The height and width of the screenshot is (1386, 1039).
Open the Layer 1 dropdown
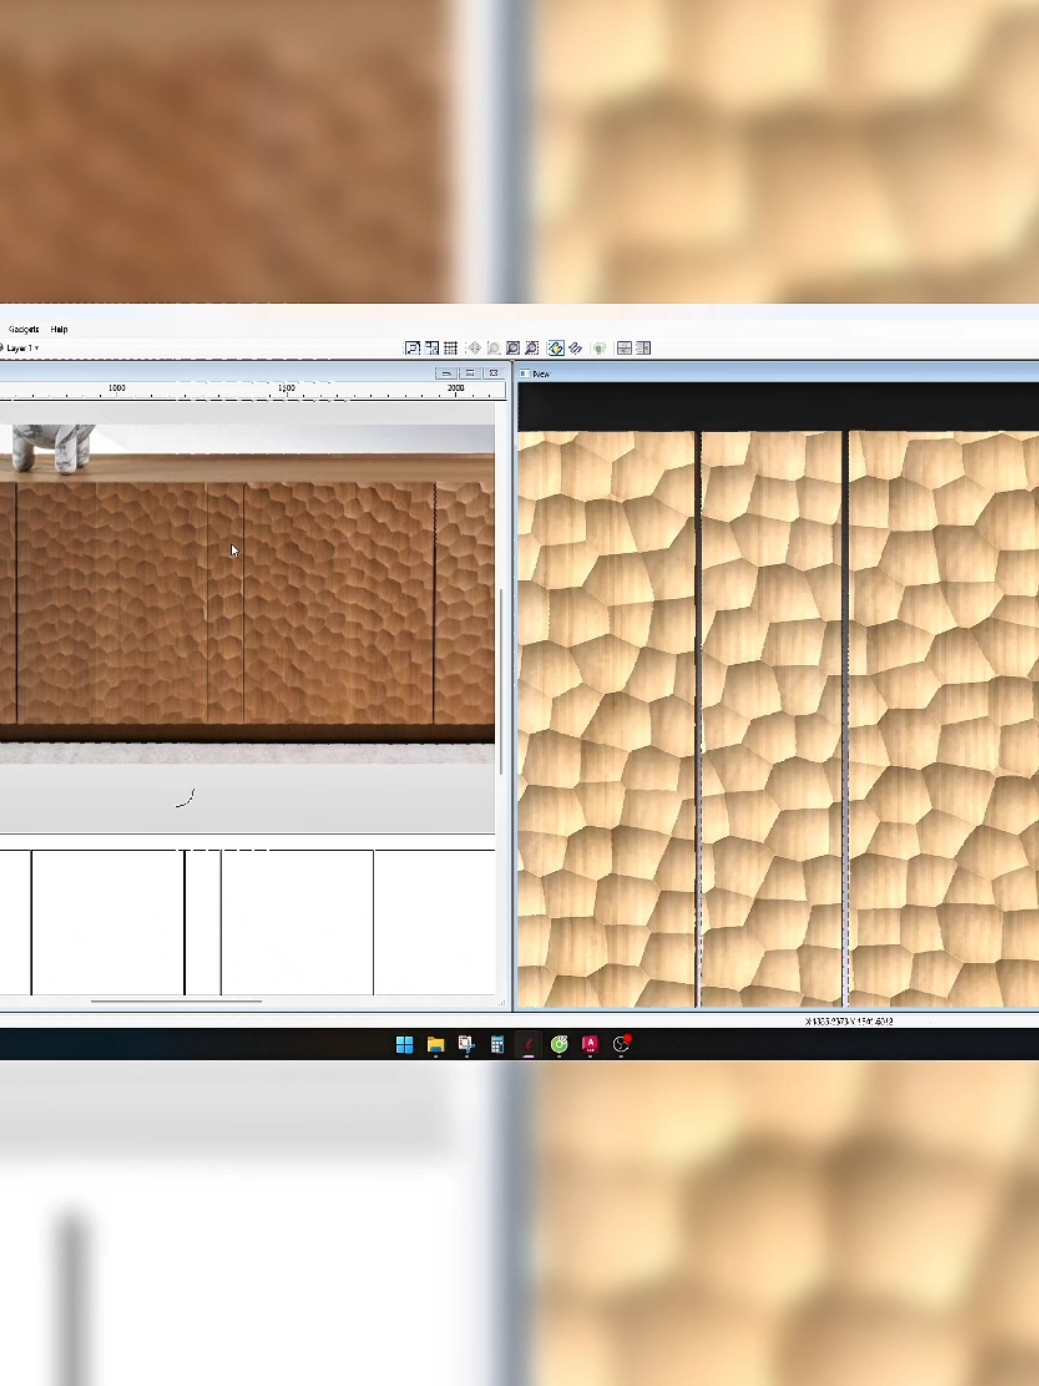(x=22, y=349)
